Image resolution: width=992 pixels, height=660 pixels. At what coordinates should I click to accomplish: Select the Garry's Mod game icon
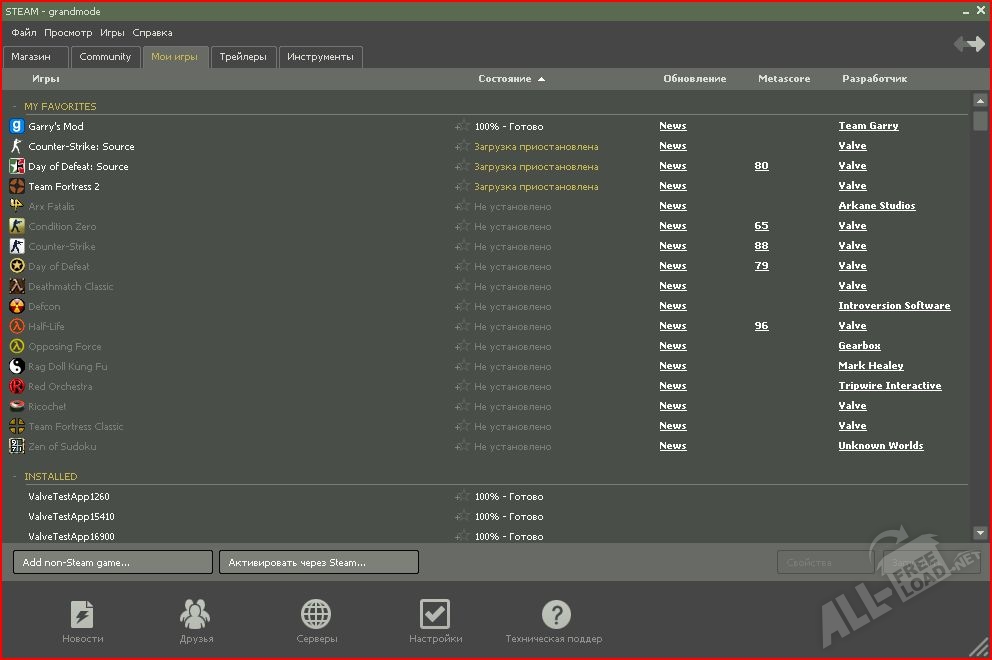(17, 127)
